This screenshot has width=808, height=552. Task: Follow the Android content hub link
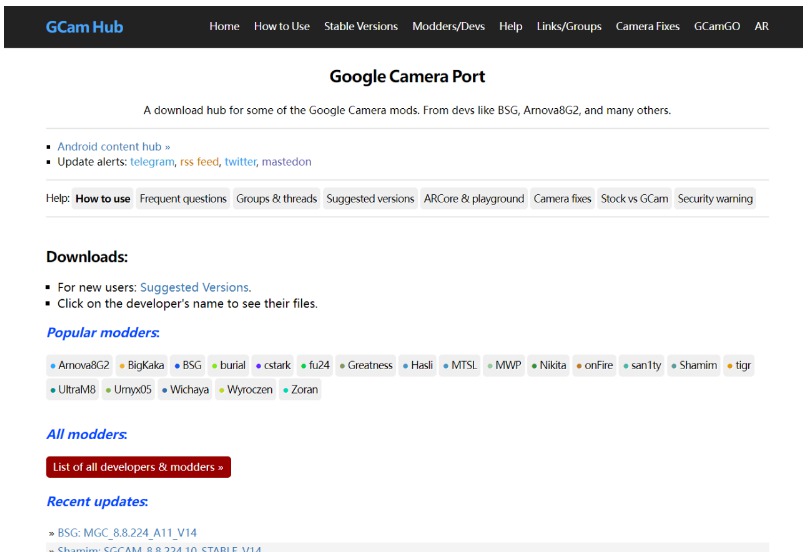(x=113, y=146)
